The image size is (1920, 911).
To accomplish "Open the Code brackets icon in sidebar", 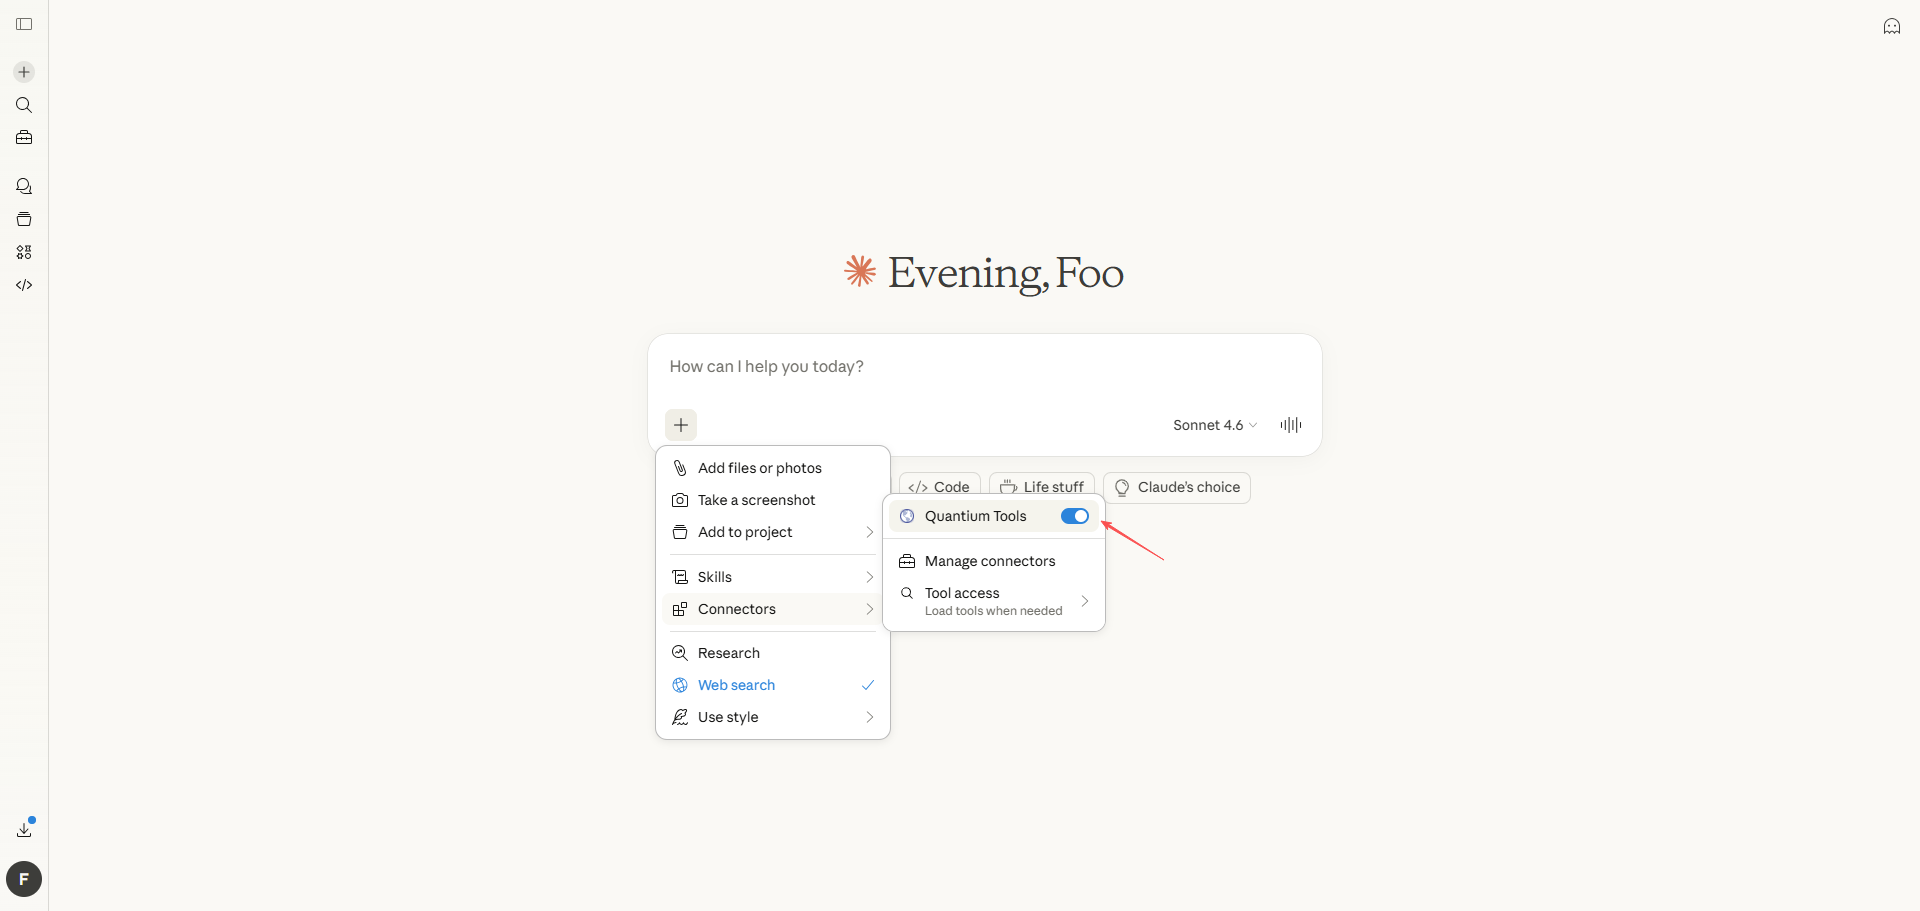I will [24, 285].
